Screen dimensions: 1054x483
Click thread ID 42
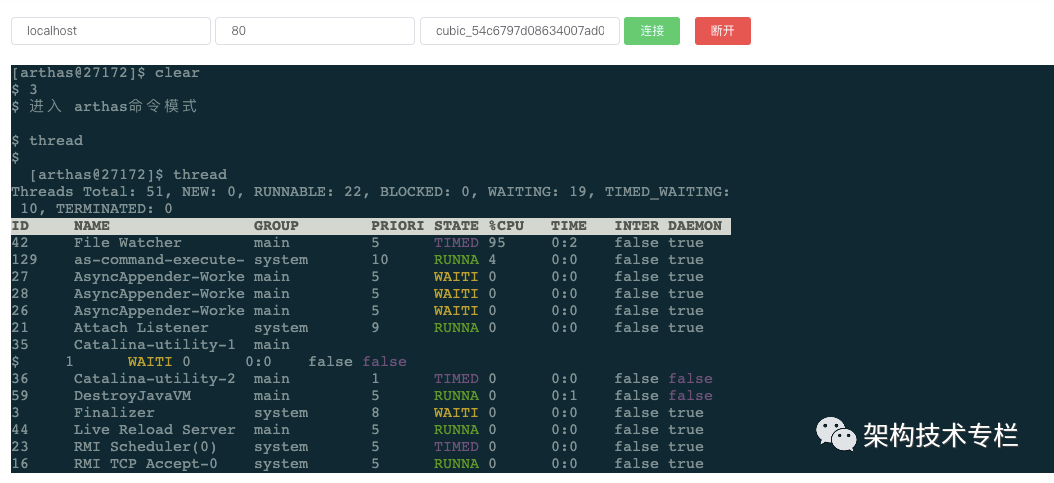[21, 243]
